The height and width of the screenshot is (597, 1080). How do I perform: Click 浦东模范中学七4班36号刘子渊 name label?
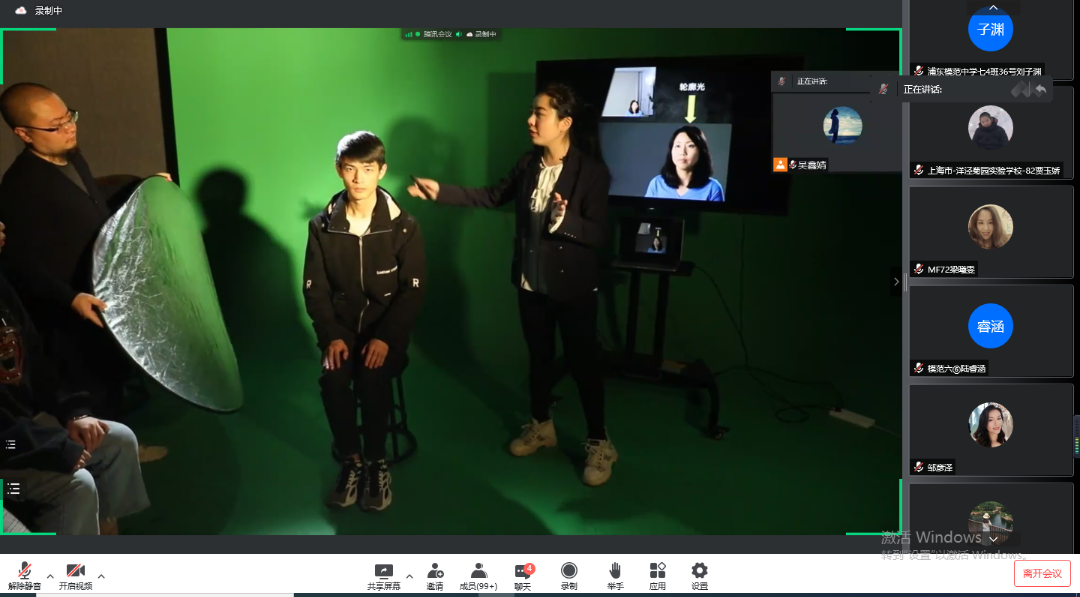click(x=984, y=71)
